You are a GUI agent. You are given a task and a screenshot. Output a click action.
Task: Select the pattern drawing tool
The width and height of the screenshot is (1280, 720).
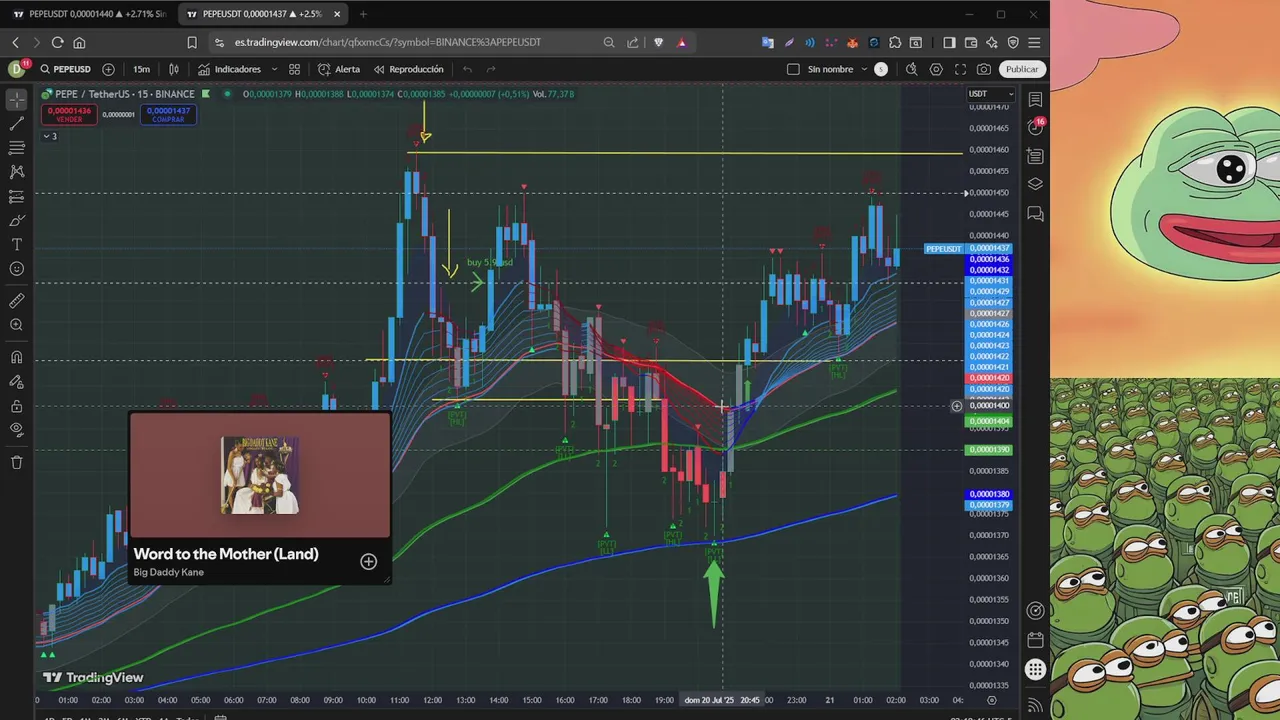coord(17,172)
